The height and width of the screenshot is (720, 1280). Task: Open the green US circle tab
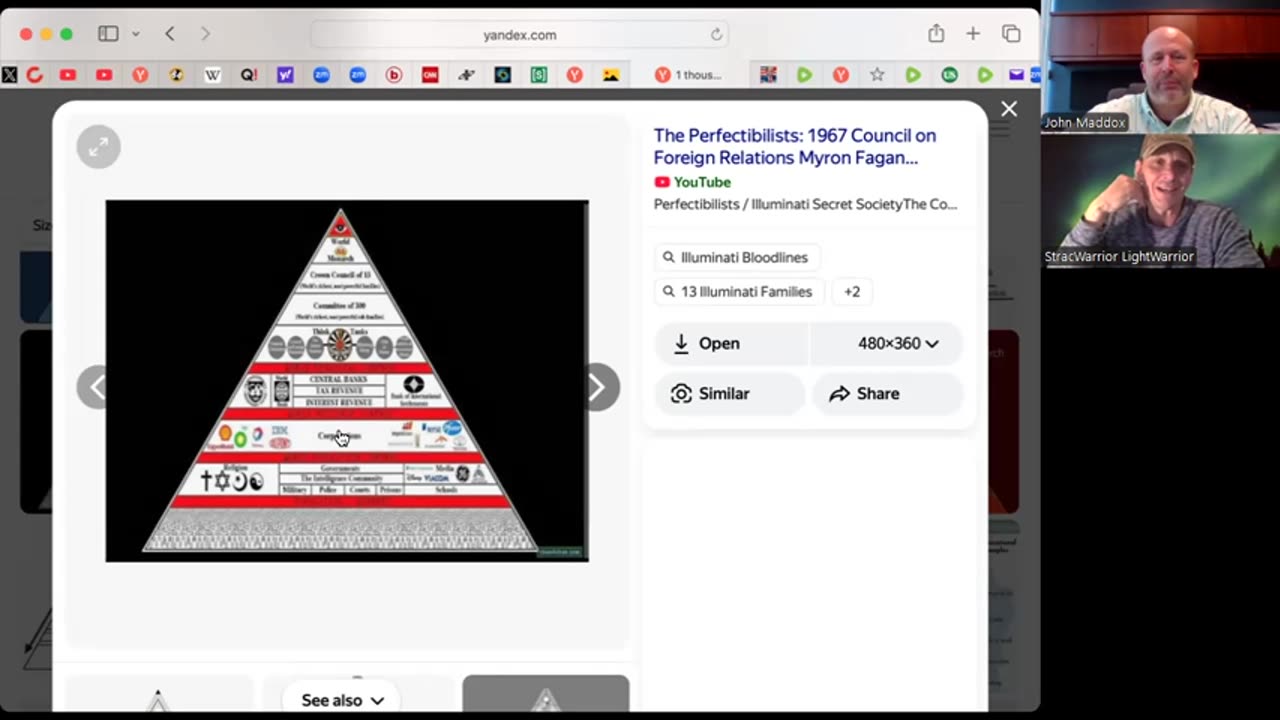pyautogui.click(x=949, y=75)
